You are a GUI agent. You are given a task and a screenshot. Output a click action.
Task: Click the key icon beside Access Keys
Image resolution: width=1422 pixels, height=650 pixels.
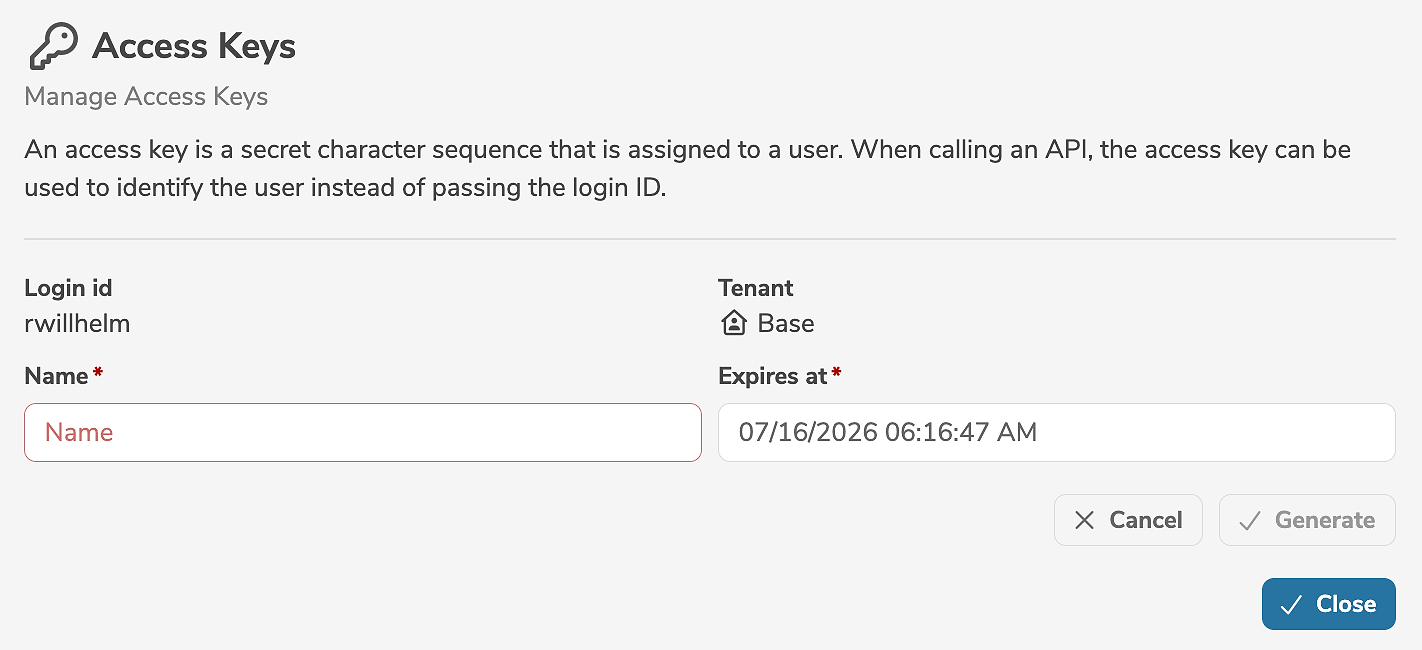click(x=53, y=47)
